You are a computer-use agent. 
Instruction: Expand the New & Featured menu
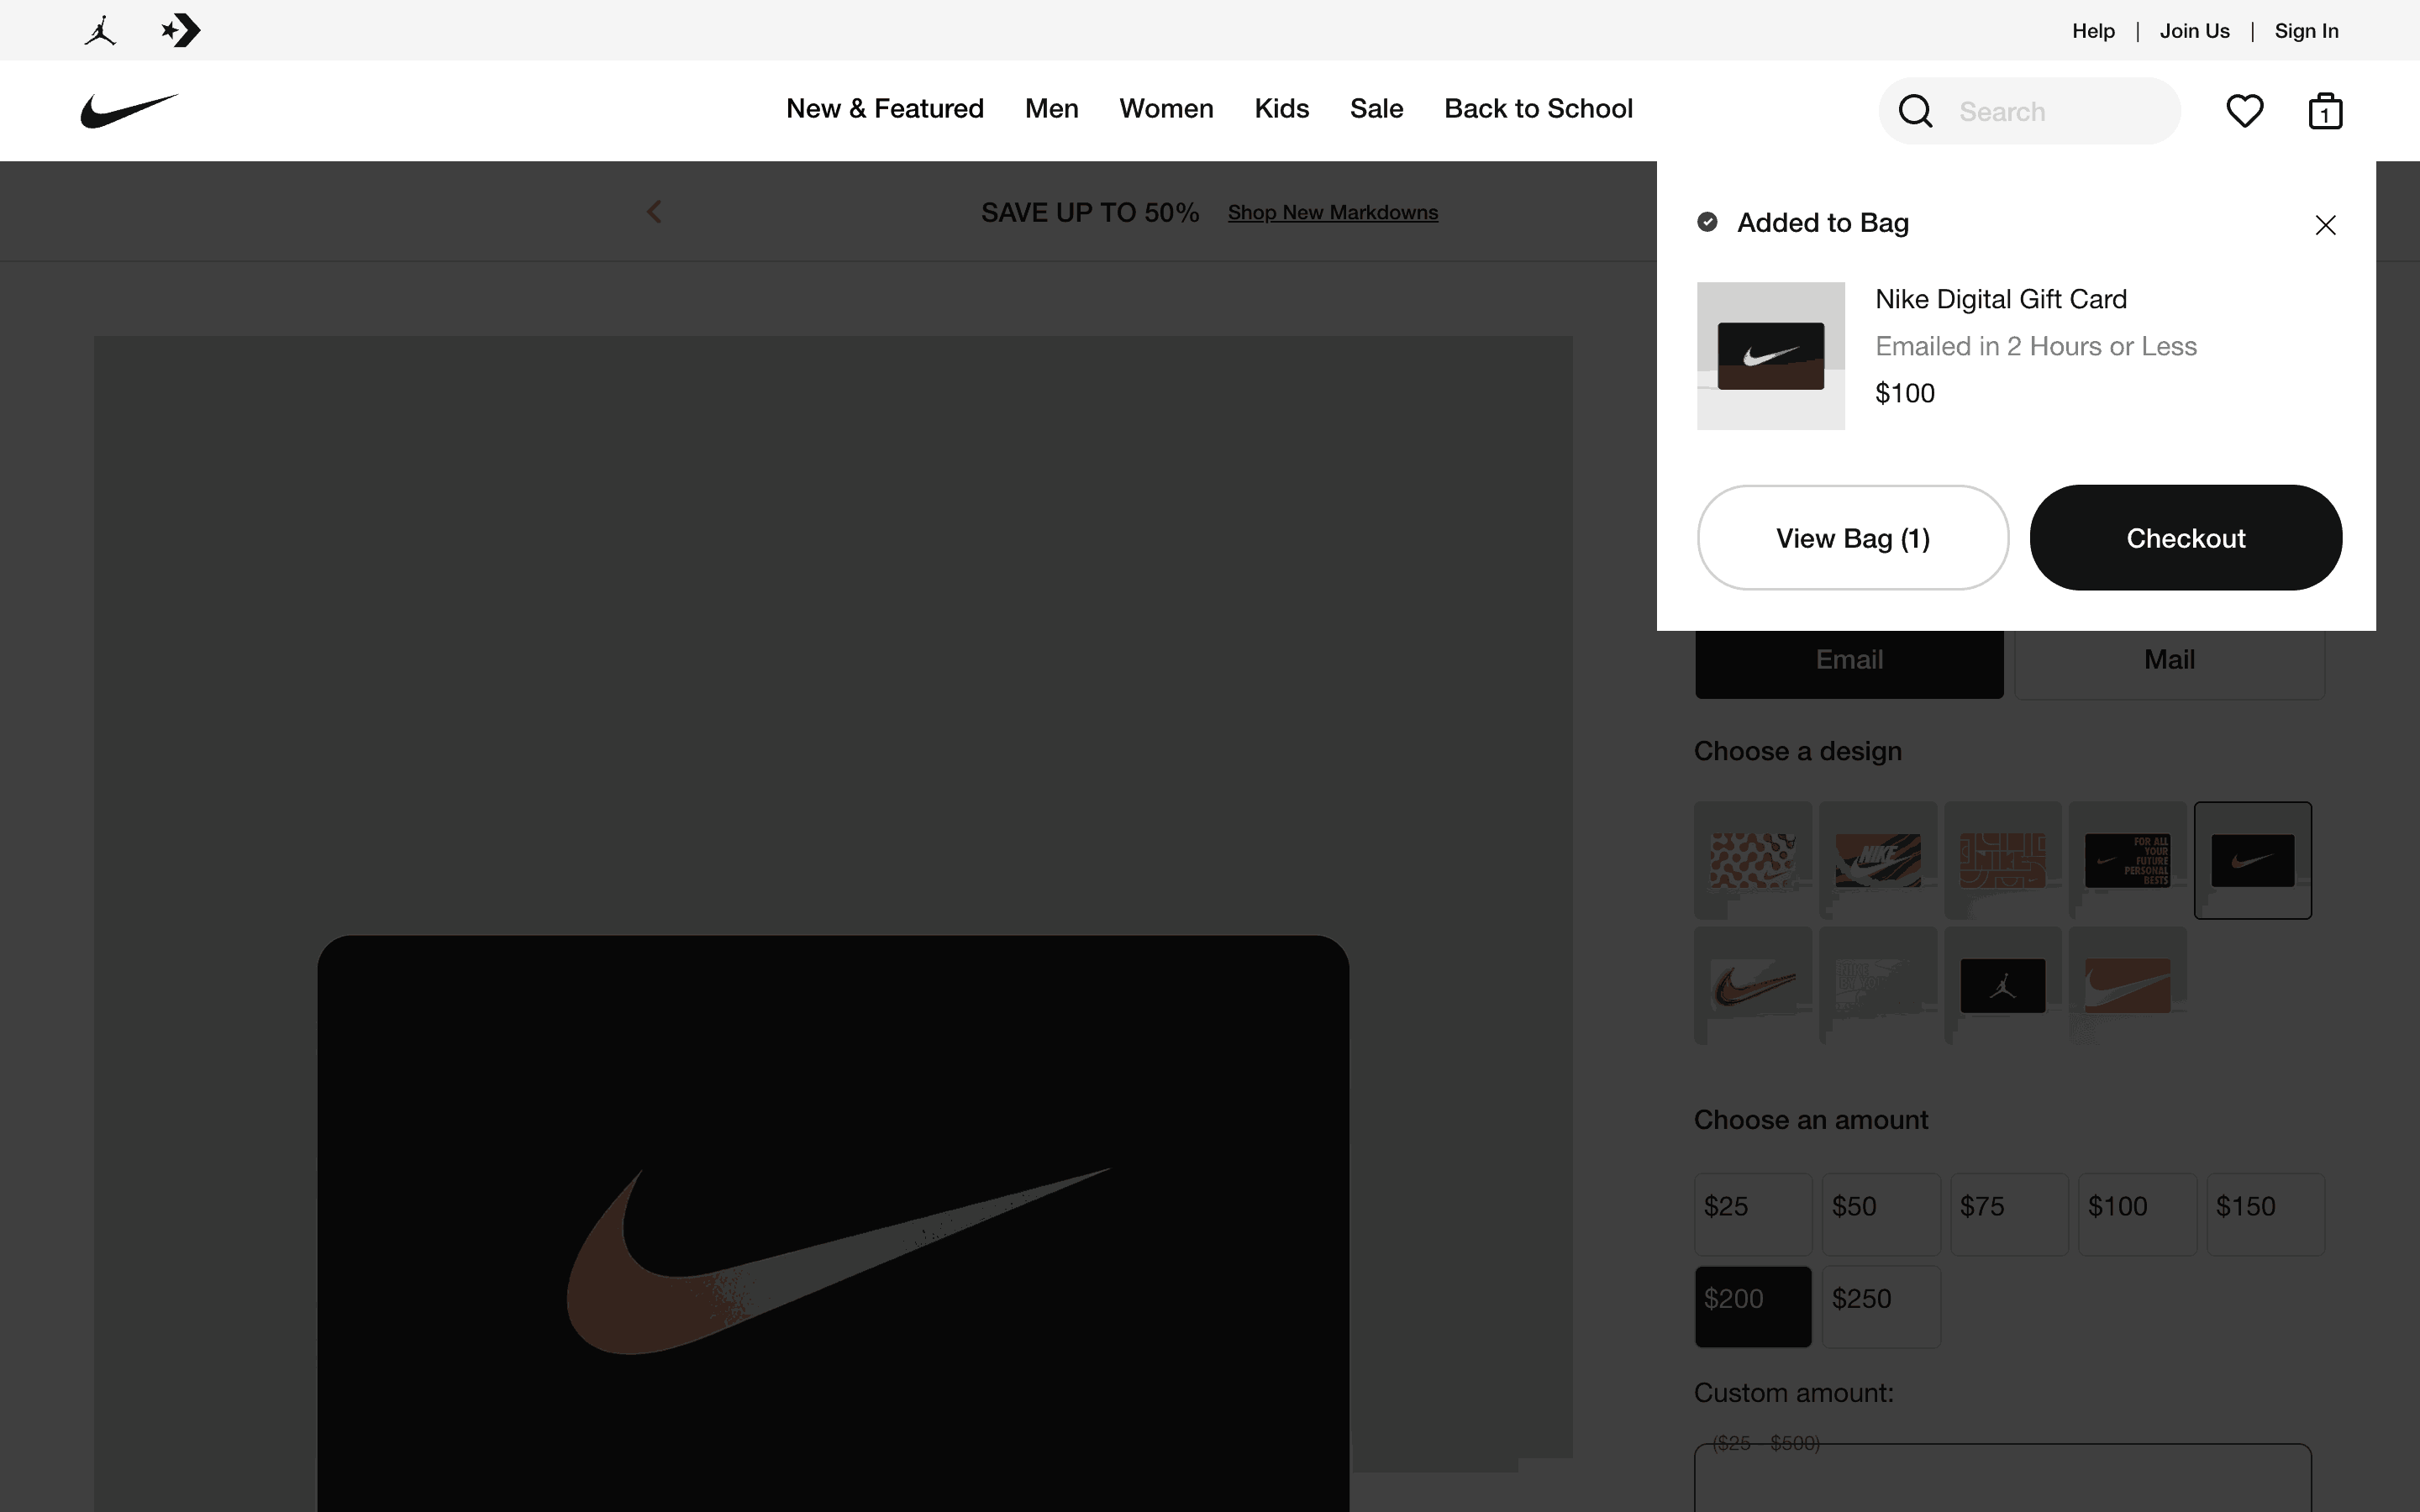[884, 108]
